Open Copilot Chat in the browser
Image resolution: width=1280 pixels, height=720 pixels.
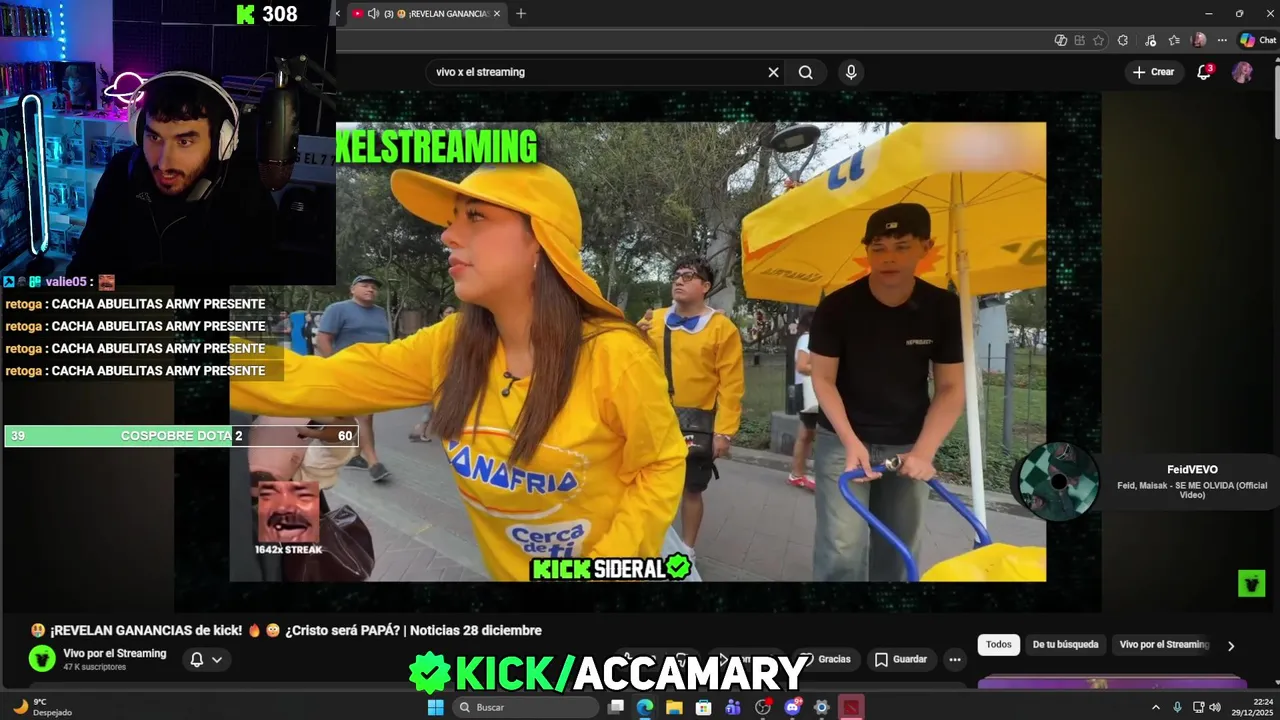(x=1258, y=40)
